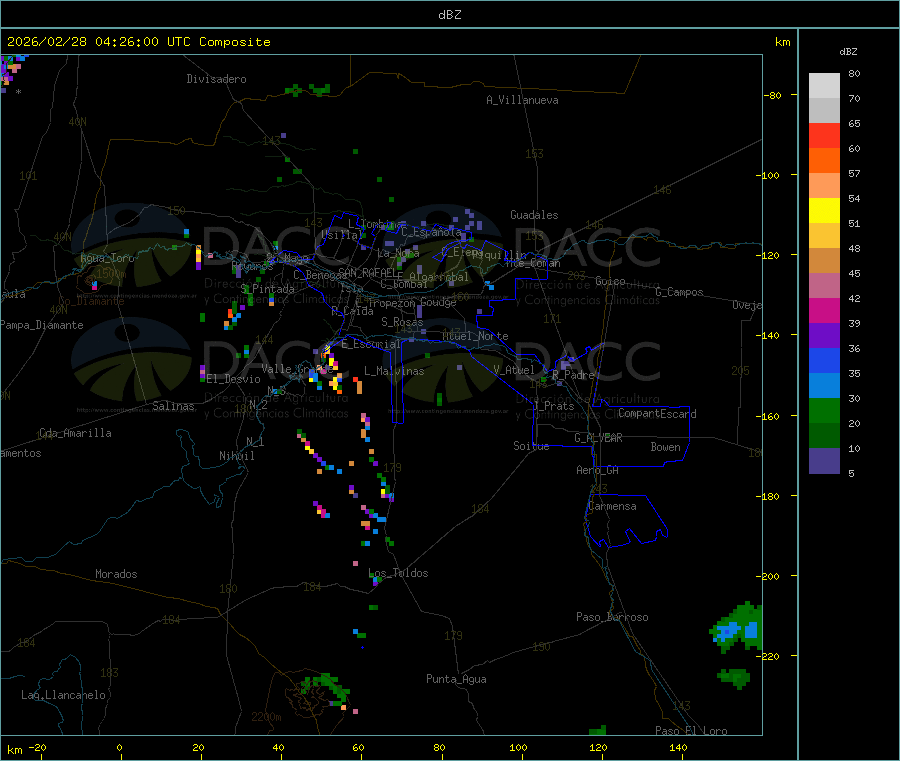The height and width of the screenshot is (761, 900).
Task: Click the Agua_Toro location label
Action: pos(107,258)
